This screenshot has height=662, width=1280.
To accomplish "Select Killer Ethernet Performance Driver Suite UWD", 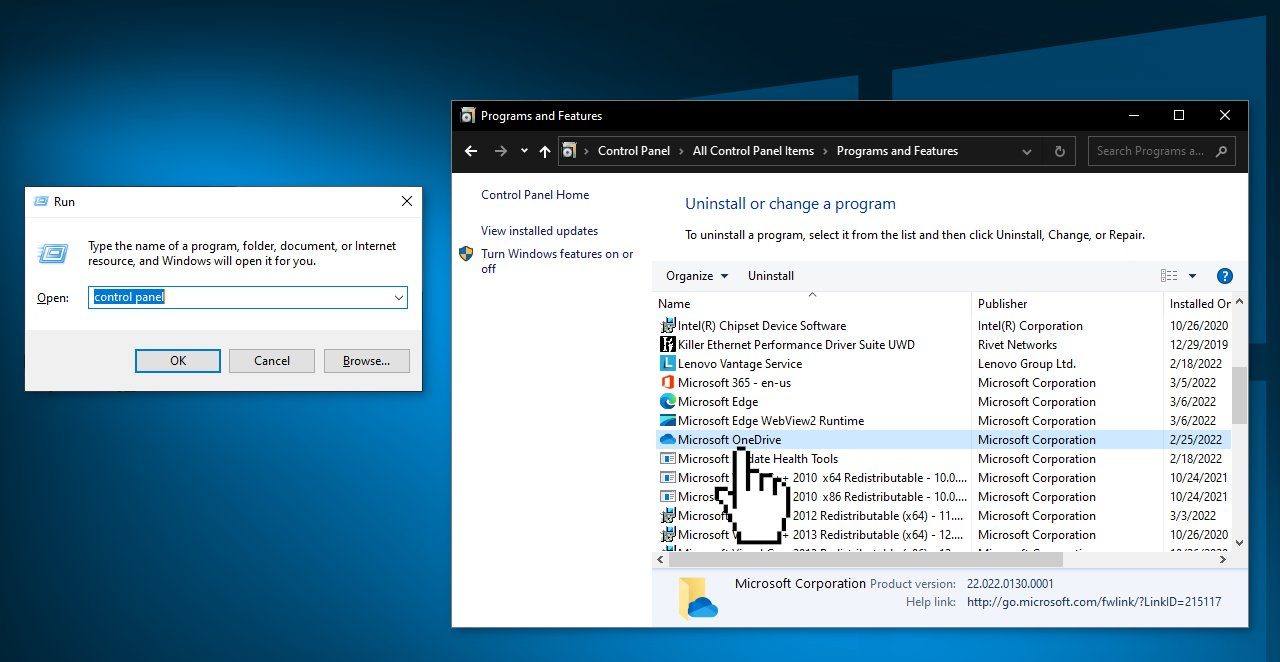I will point(943,345).
